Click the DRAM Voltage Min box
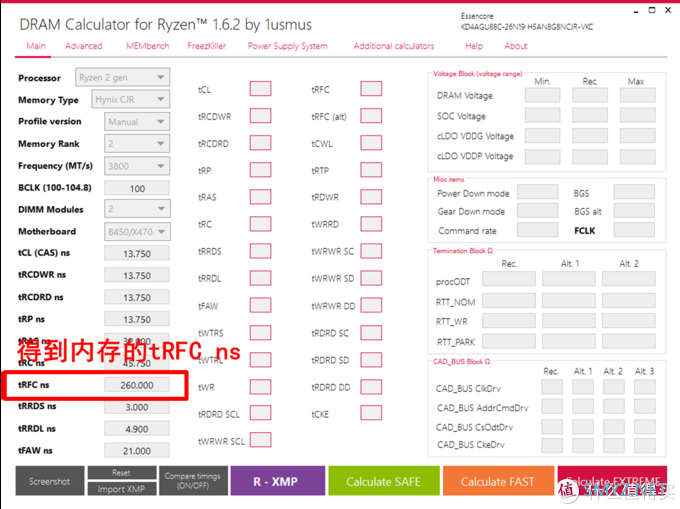Image resolution: width=680 pixels, height=509 pixels. (x=543, y=95)
